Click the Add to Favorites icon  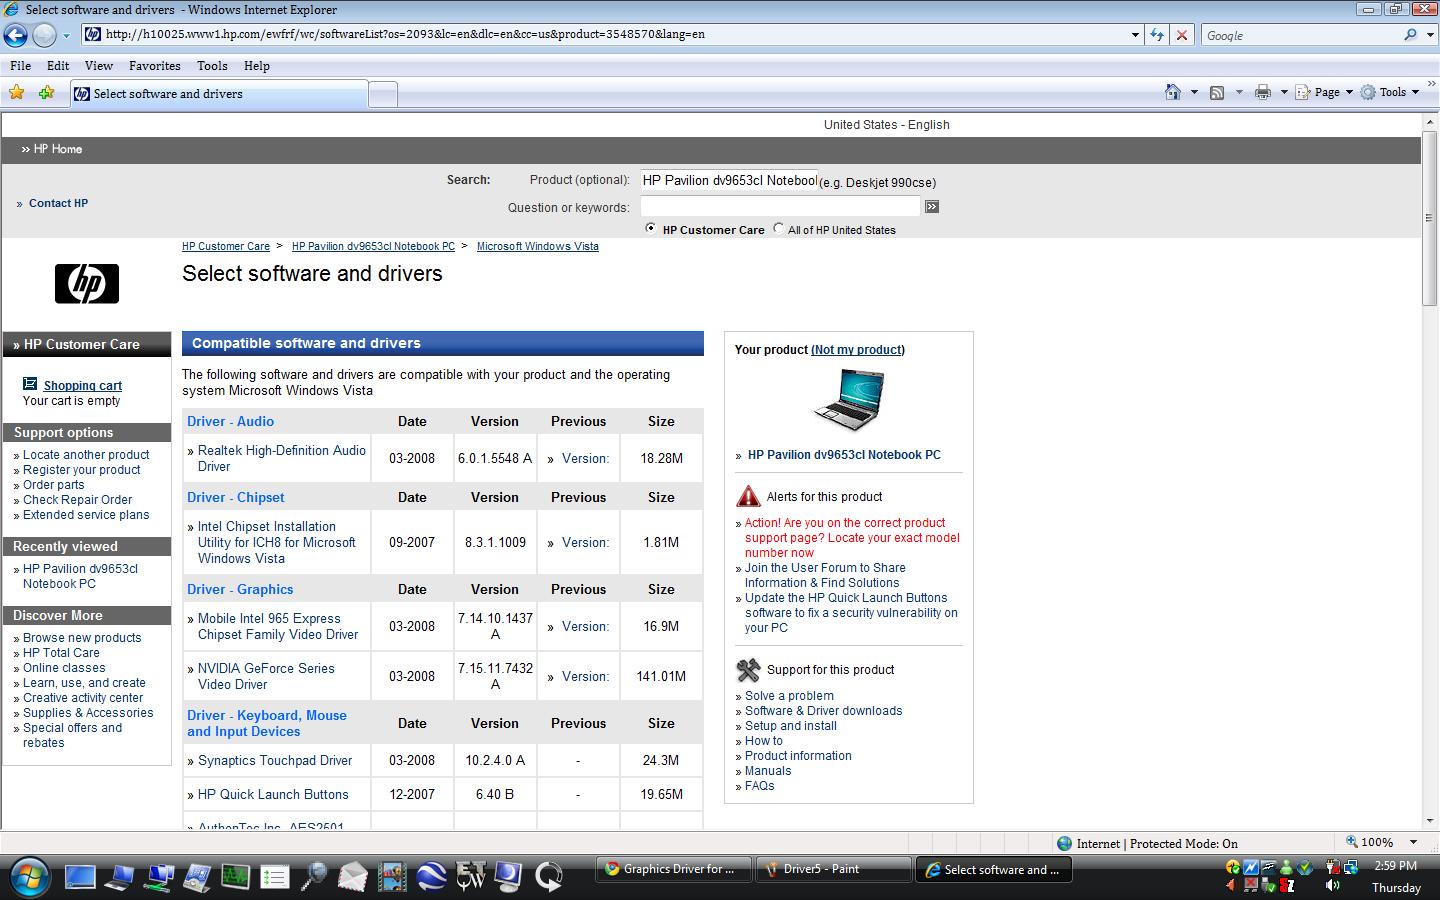[46, 93]
